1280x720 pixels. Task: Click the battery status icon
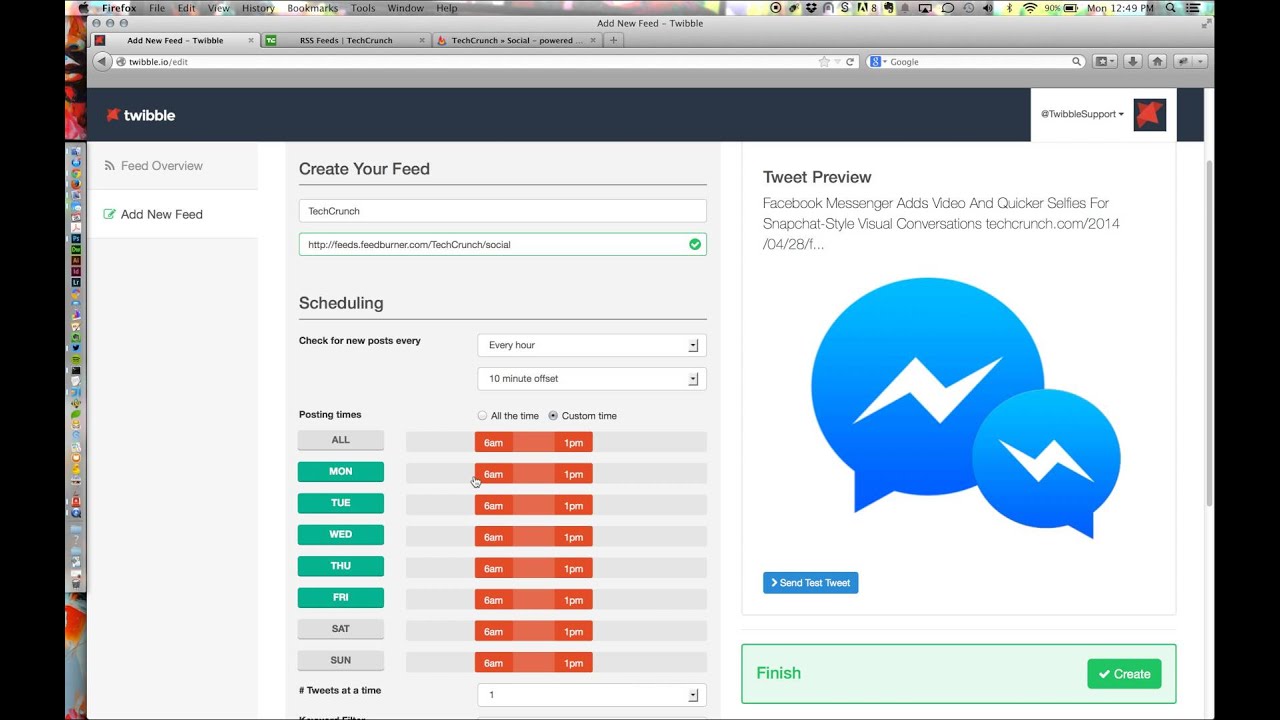click(1070, 8)
